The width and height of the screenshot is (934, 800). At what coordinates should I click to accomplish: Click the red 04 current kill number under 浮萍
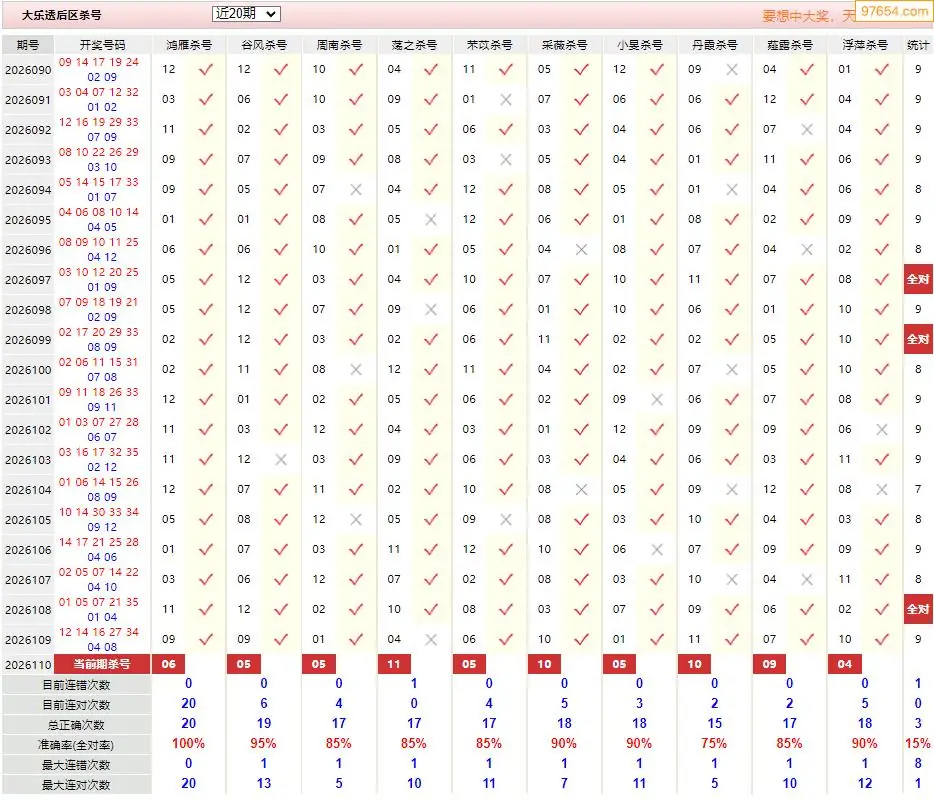(x=845, y=664)
